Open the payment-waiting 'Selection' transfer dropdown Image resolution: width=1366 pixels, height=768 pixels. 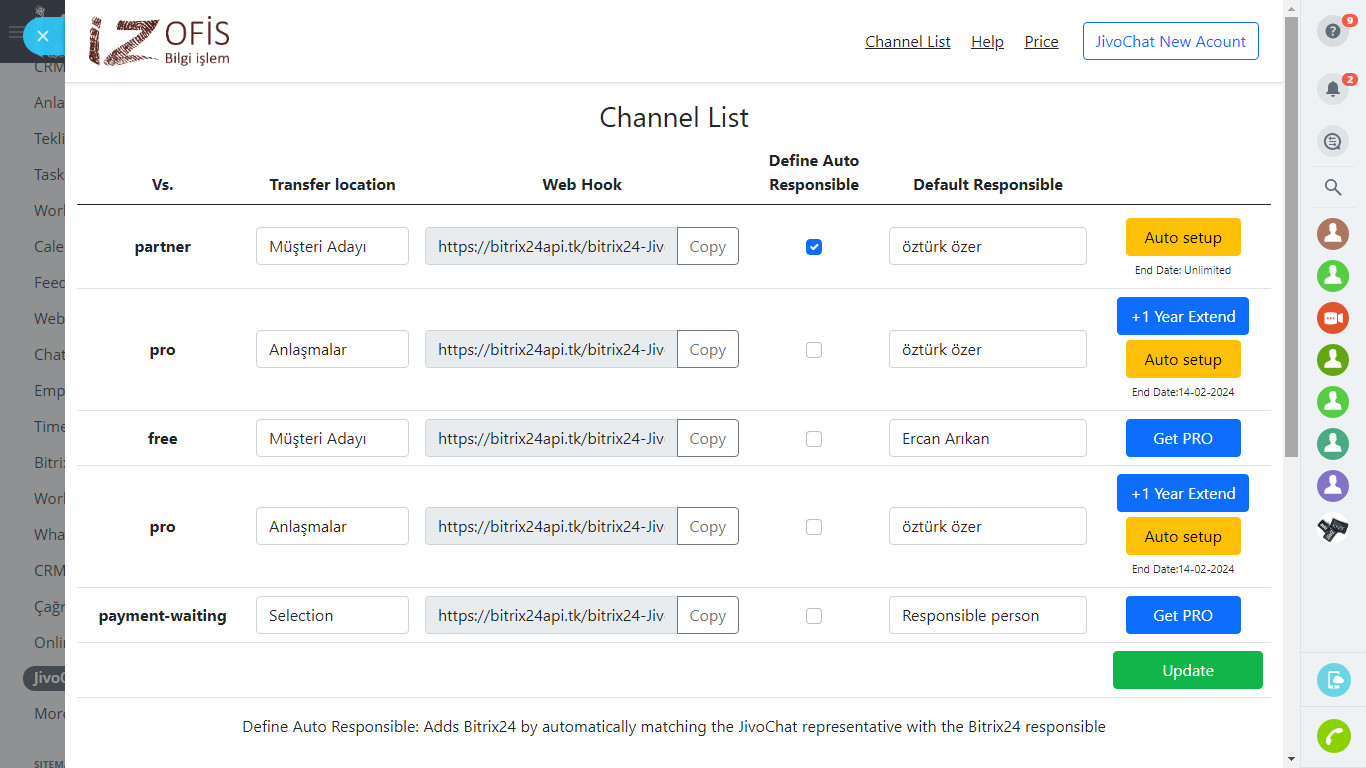332,616
